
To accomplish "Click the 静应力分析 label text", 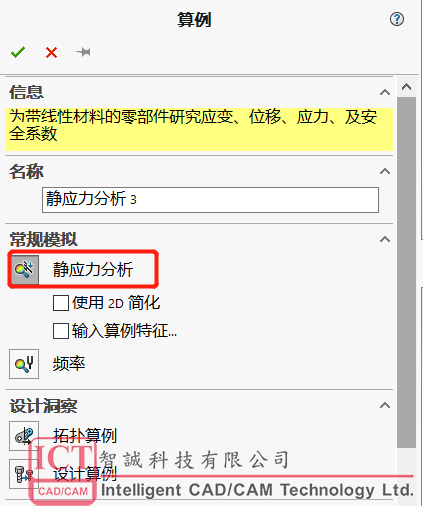I will (x=93, y=270).
